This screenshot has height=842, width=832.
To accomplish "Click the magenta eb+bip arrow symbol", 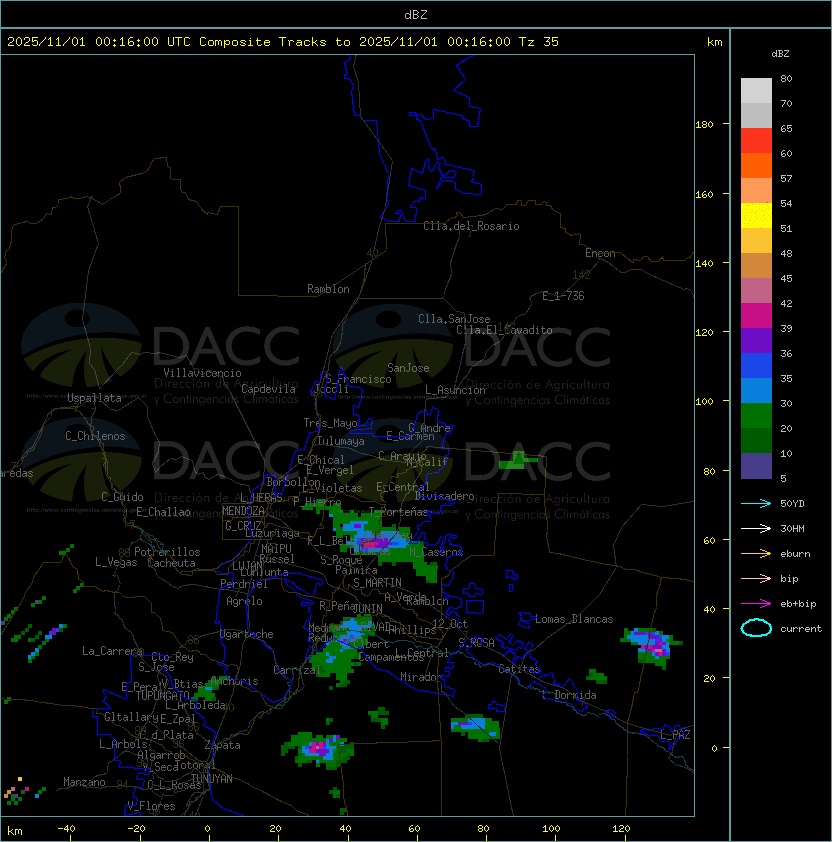I will coord(756,604).
